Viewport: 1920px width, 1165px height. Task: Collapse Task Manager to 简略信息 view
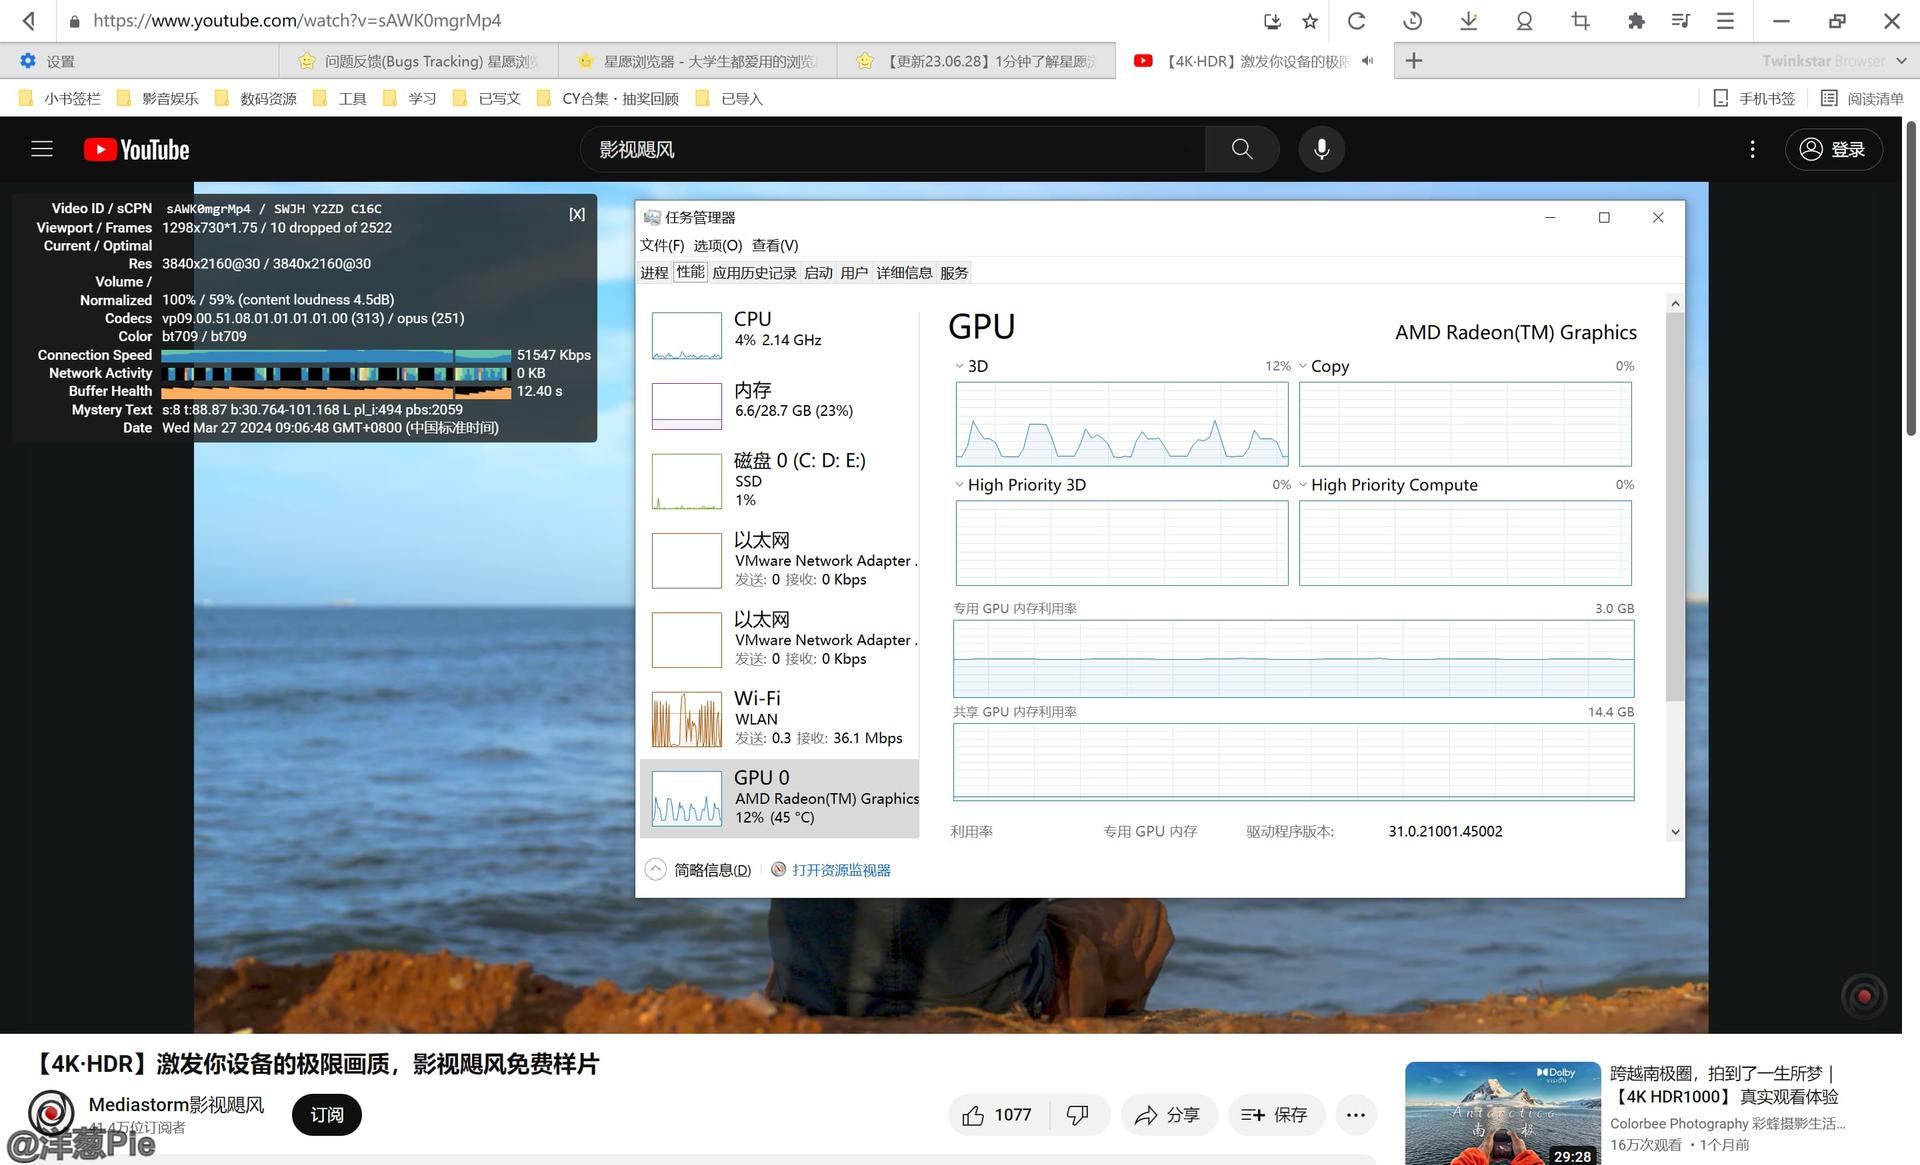pos(700,870)
